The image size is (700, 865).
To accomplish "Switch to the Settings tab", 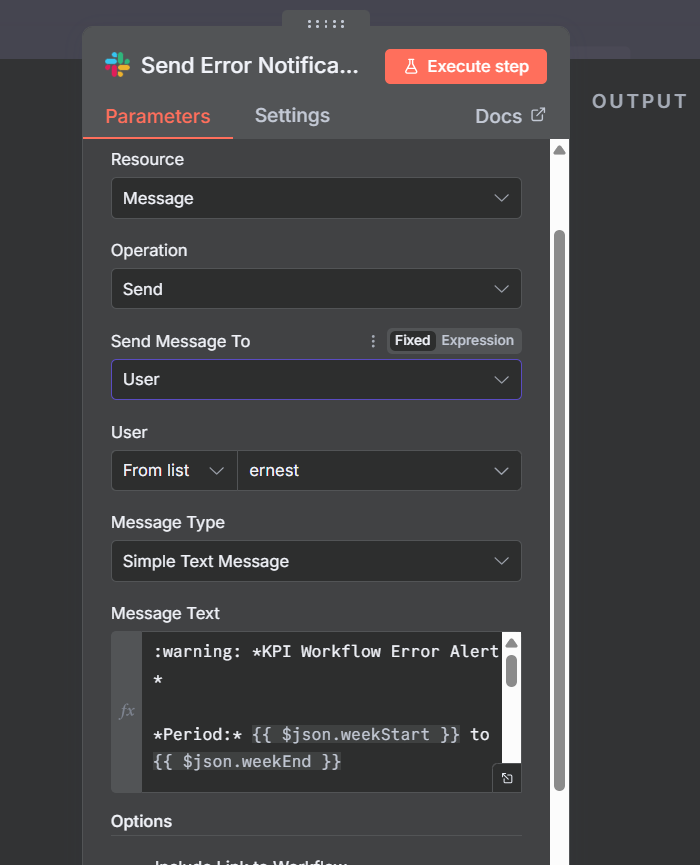I will point(292,115).
